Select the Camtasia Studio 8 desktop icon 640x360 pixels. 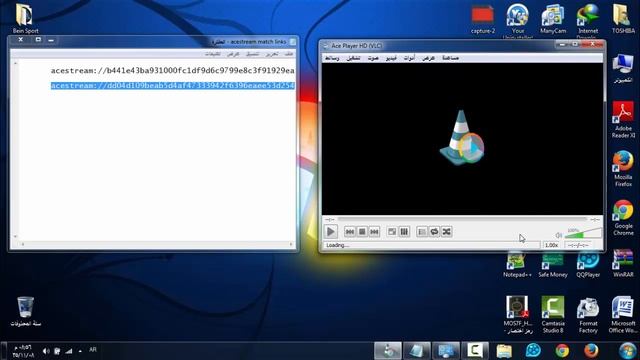(x=553, y=314)
